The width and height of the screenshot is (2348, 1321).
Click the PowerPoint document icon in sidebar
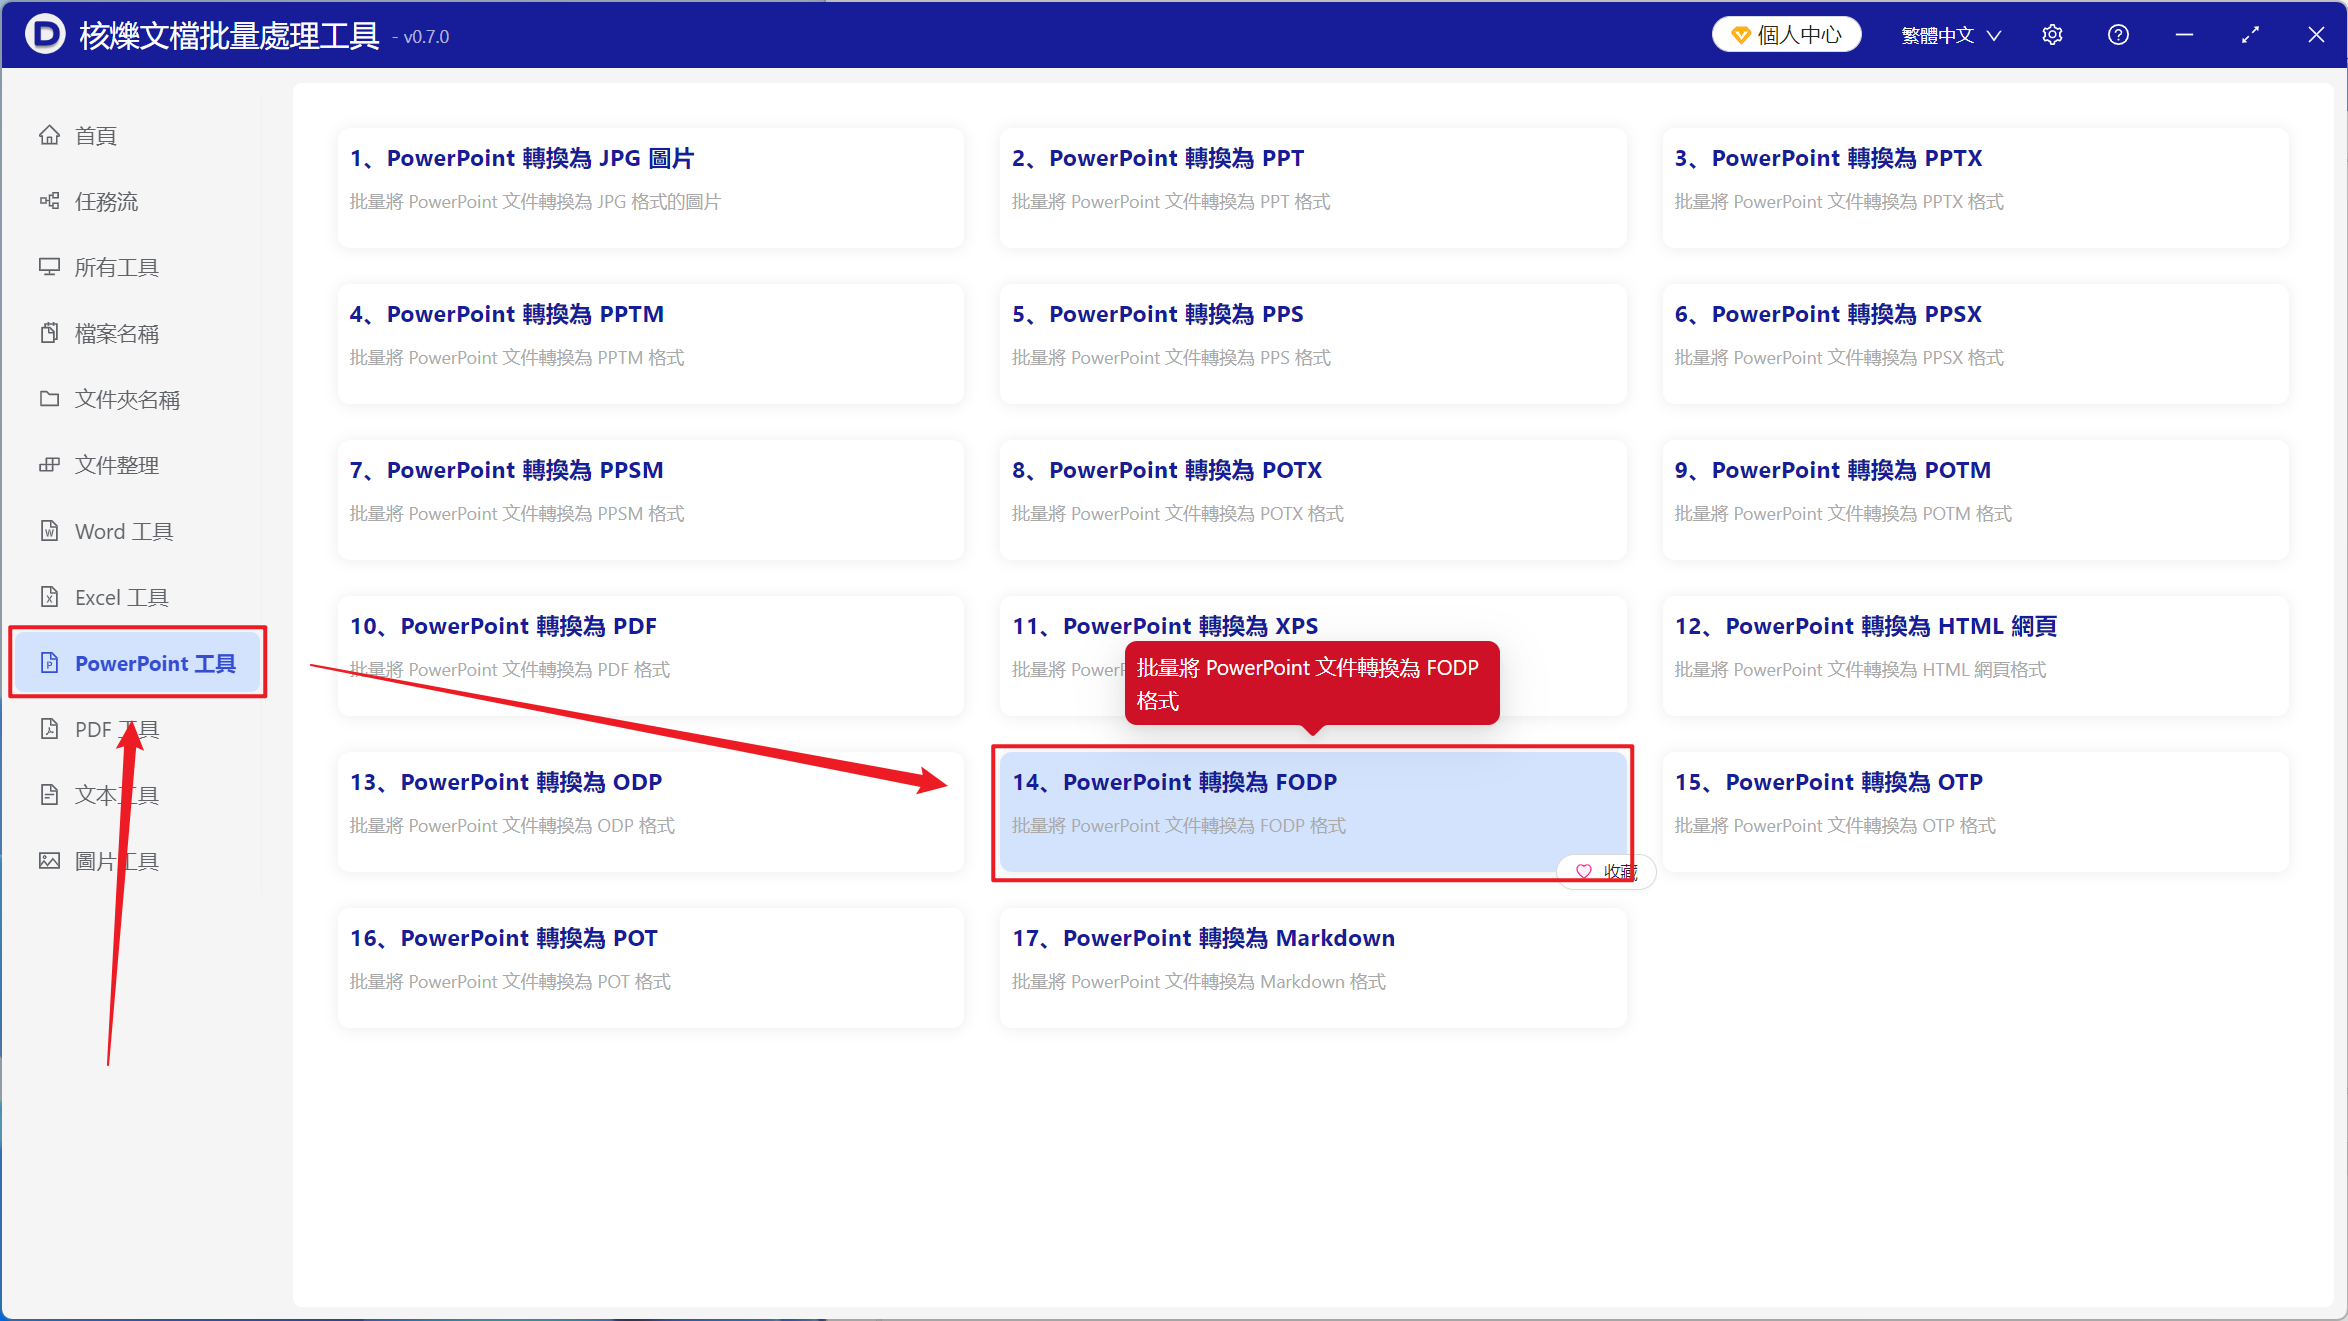click(49, 663)
